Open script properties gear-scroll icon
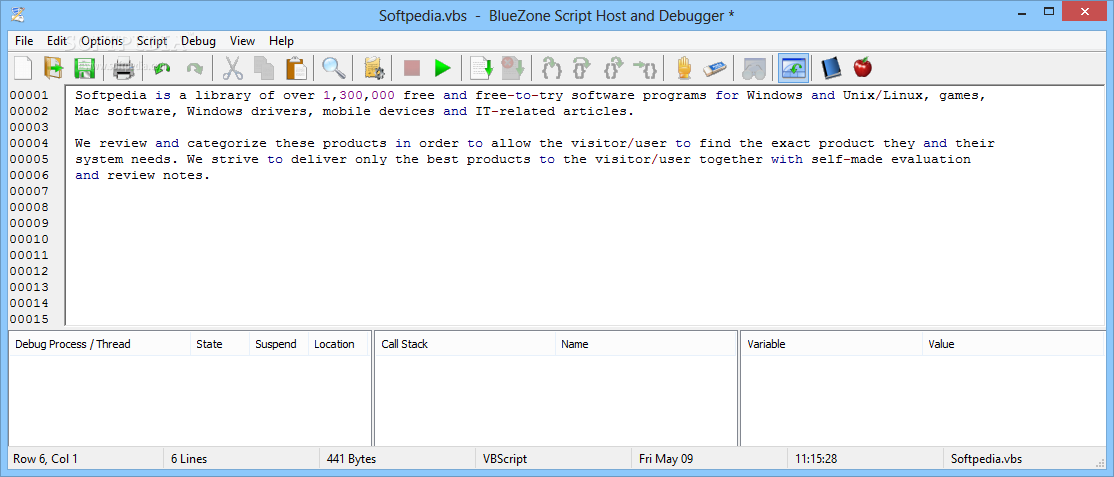The width and height of the screenshot is (1114, 477). pyautogui.click(x=374, y=68)
